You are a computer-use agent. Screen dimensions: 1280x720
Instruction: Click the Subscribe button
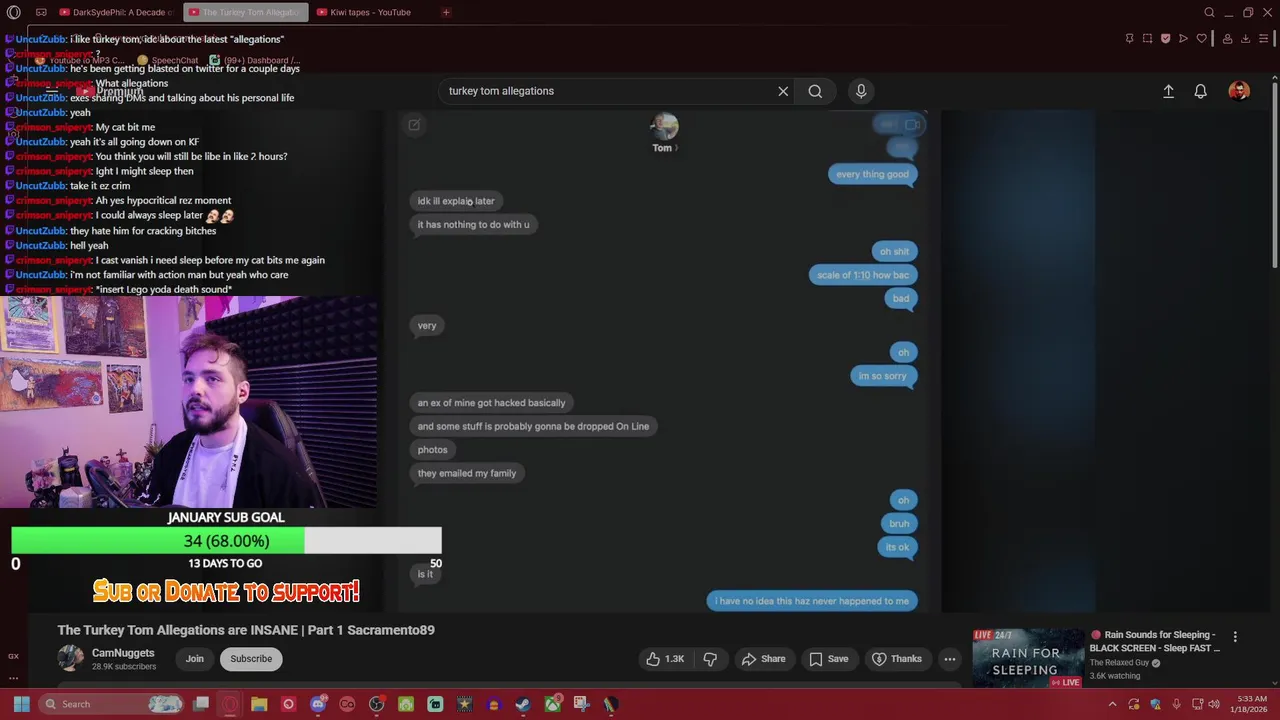pyautogui.click(x=251, y=659)
